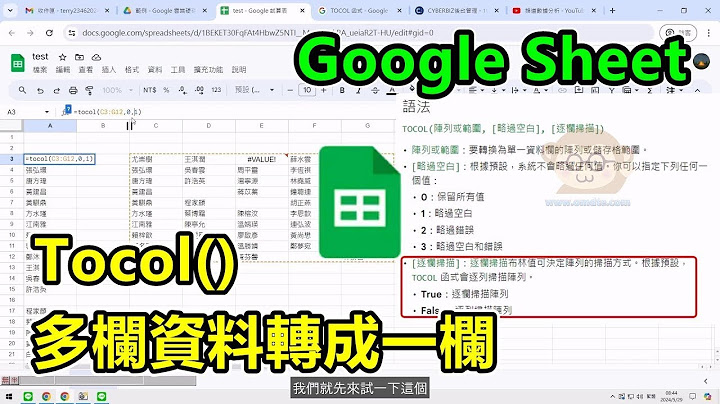Increase decimal places

(x=199, y=90)
